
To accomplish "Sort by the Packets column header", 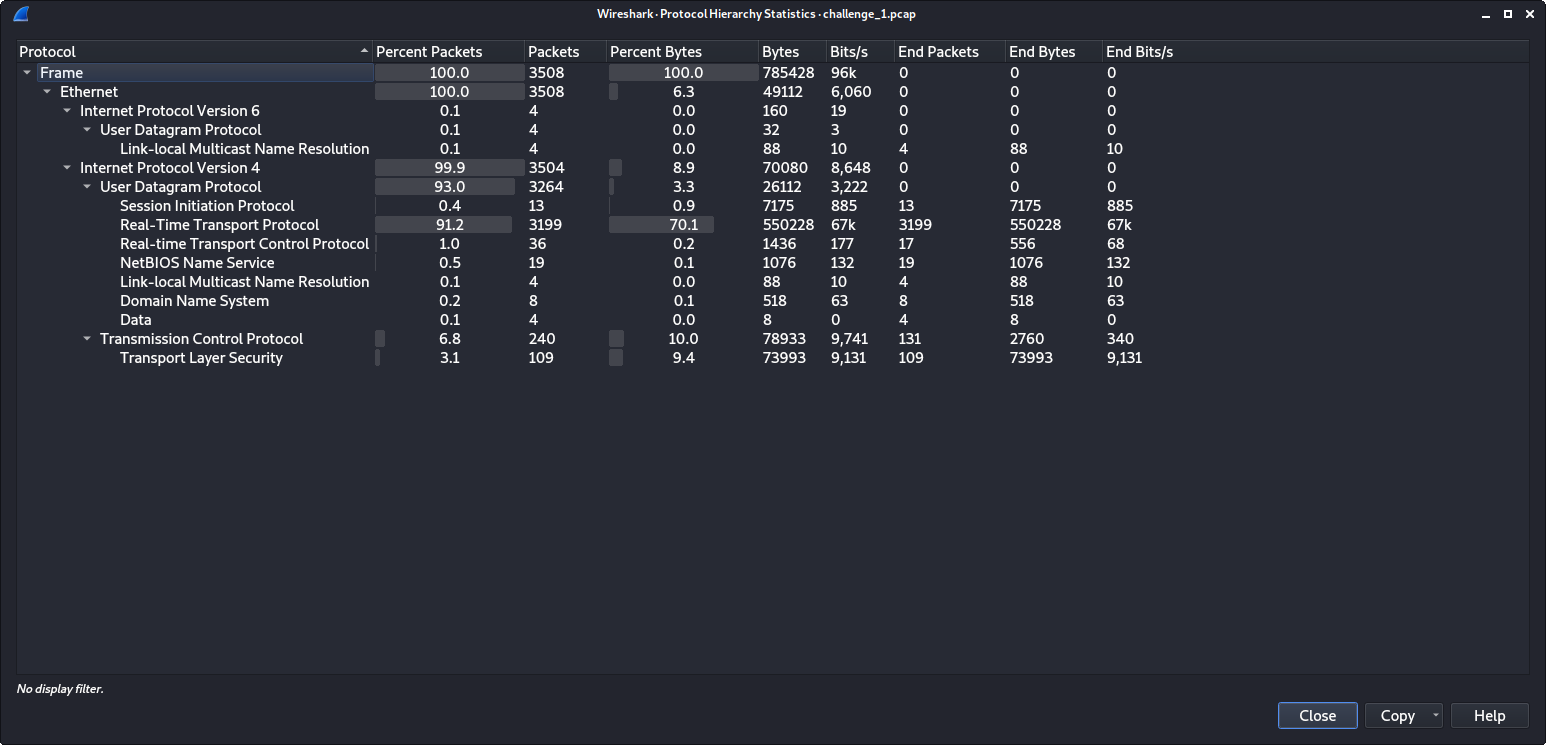I will tap(566, 52).
